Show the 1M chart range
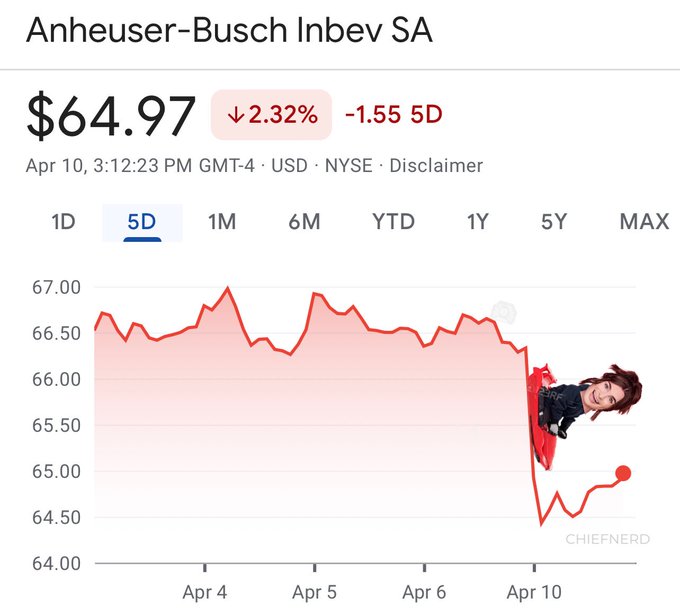This screenshot has height=616, width=680. pyautogui.click(x=222, y=221)
